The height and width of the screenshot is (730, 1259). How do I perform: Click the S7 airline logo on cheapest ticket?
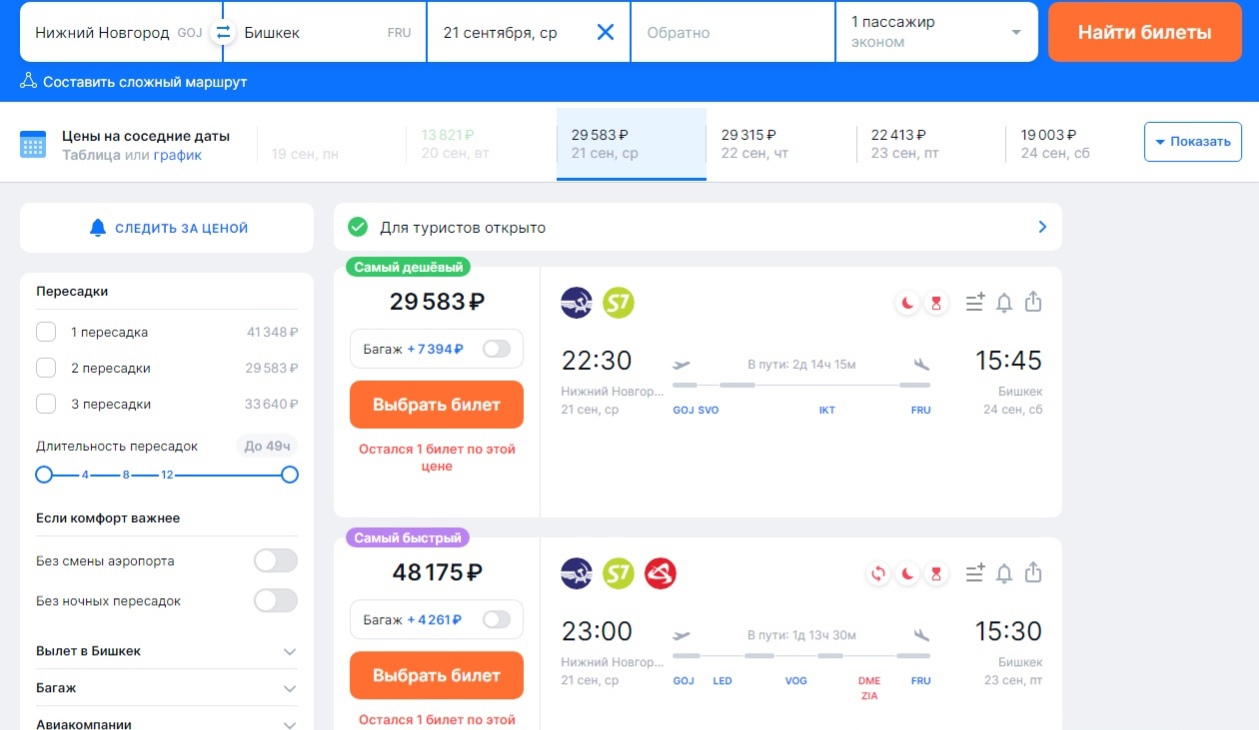point(618,302)
